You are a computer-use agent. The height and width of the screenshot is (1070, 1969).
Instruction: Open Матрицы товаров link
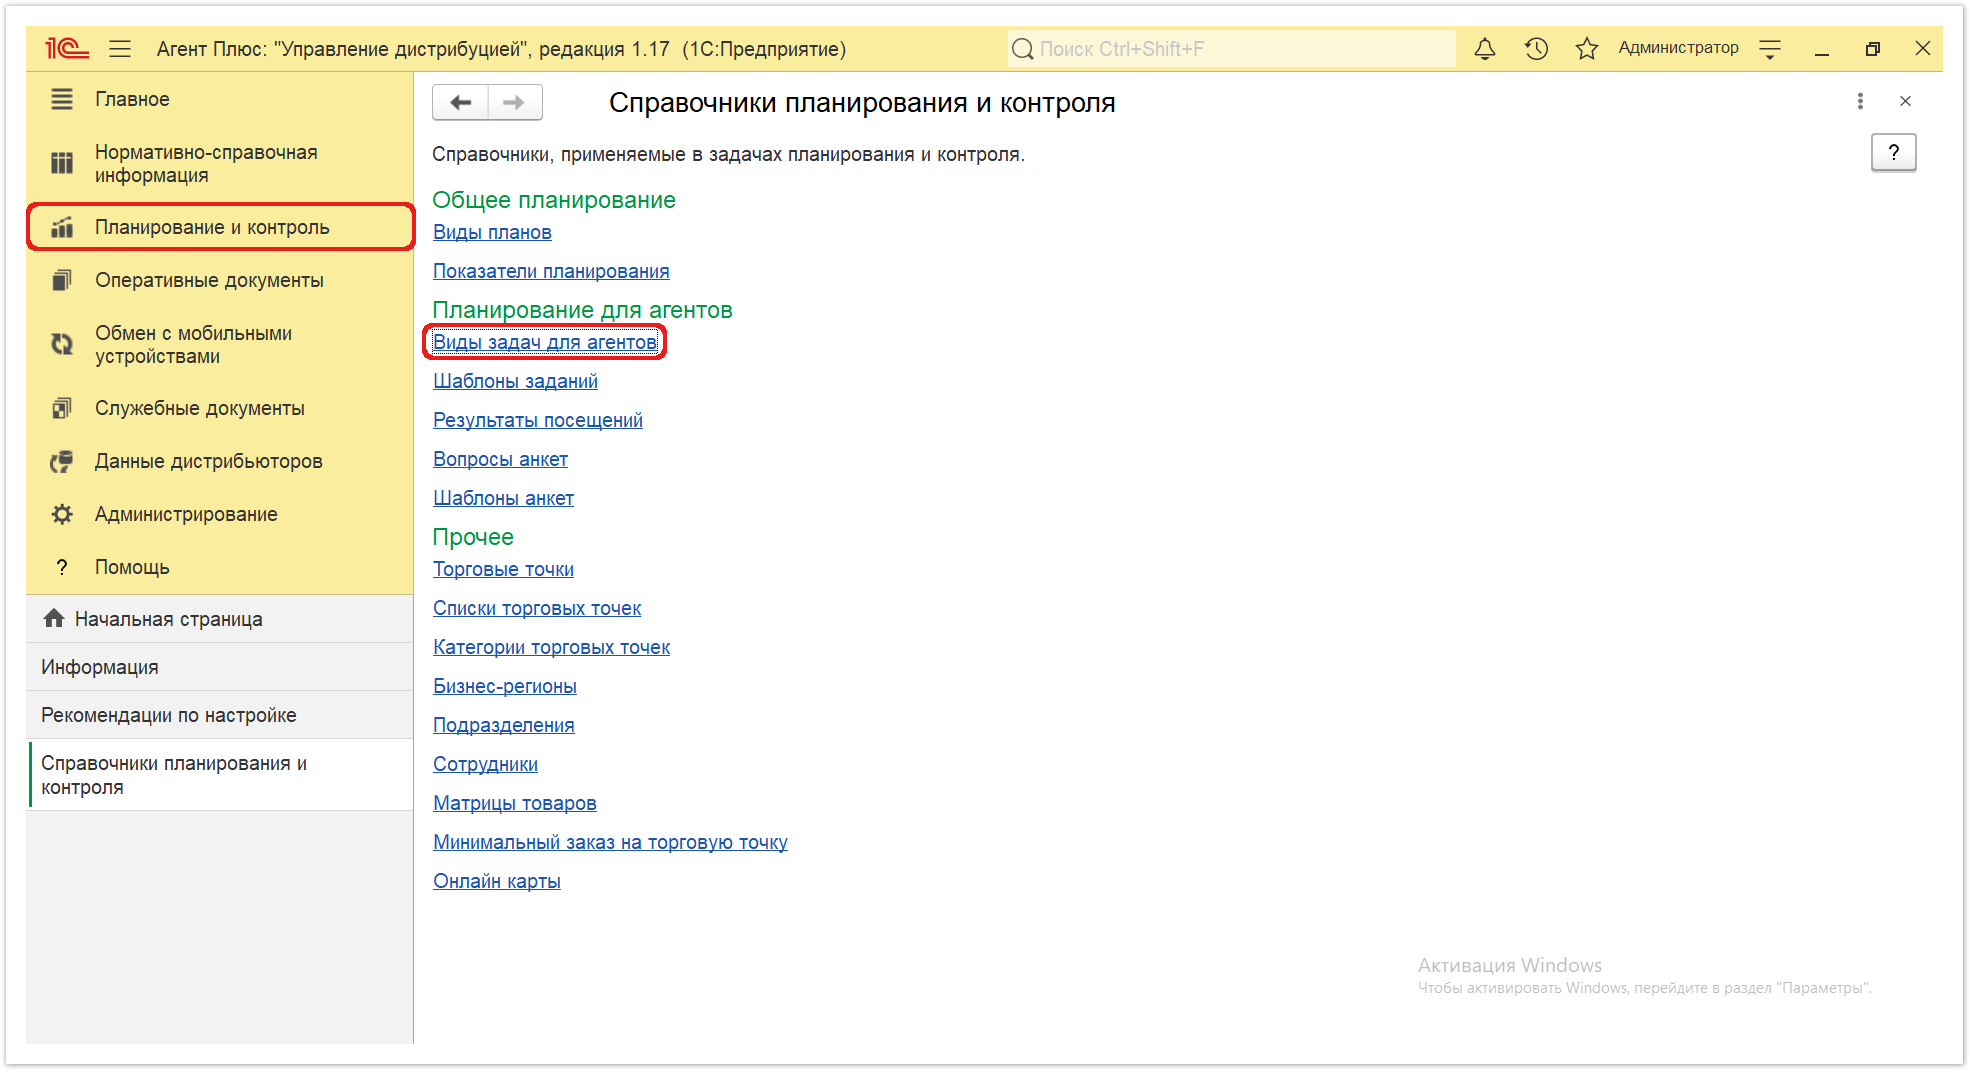[515, 803]
